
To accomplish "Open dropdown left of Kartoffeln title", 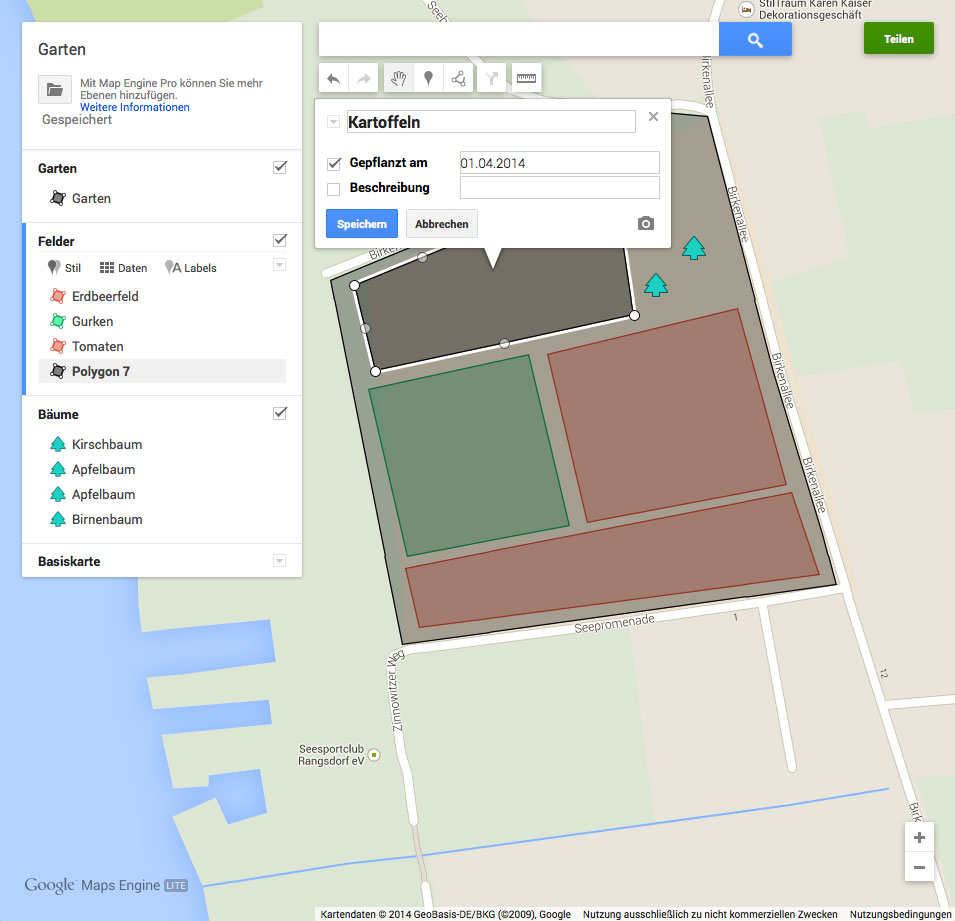I will (x=333, y=122).
